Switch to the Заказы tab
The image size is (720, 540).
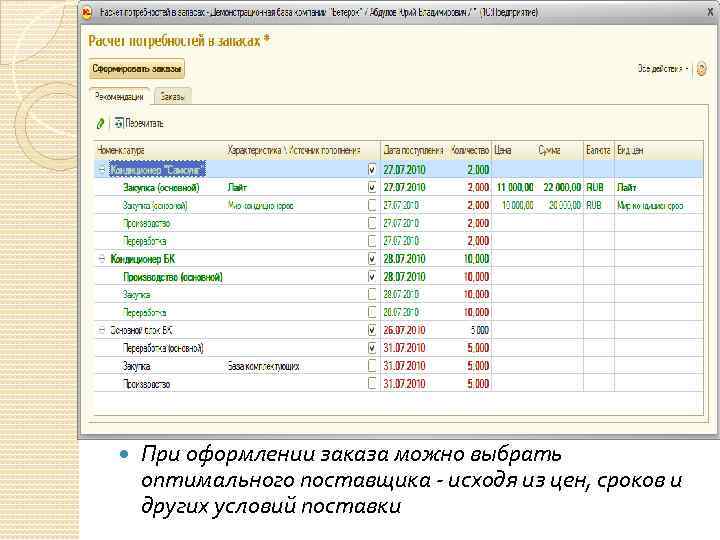click(x=173, y=96)
